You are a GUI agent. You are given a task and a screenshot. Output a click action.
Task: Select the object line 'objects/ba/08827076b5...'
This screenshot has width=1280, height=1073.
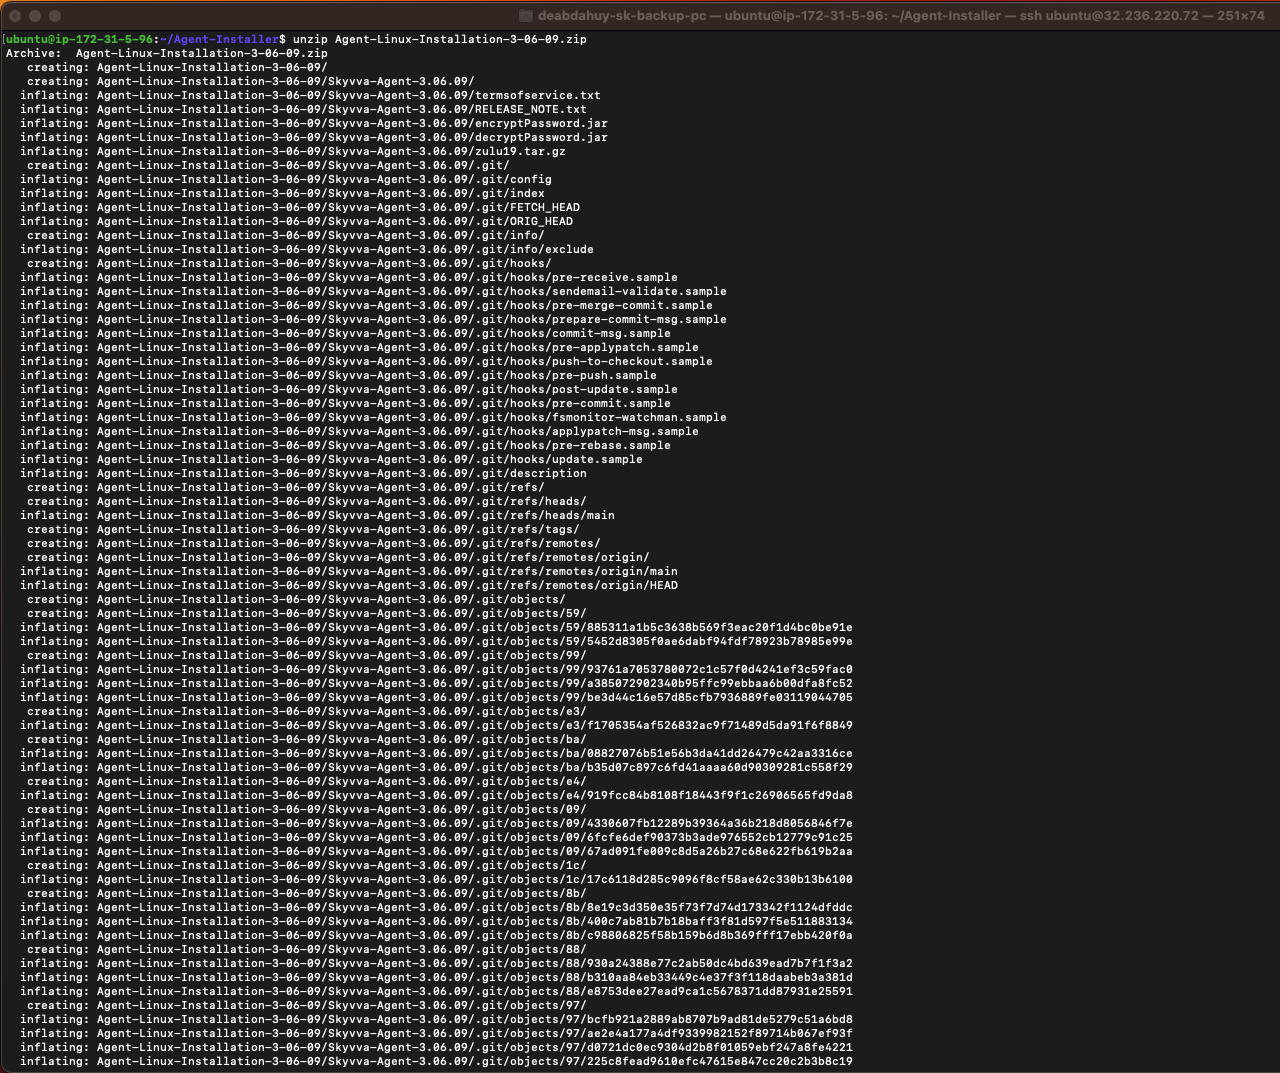tap(436, 753)
